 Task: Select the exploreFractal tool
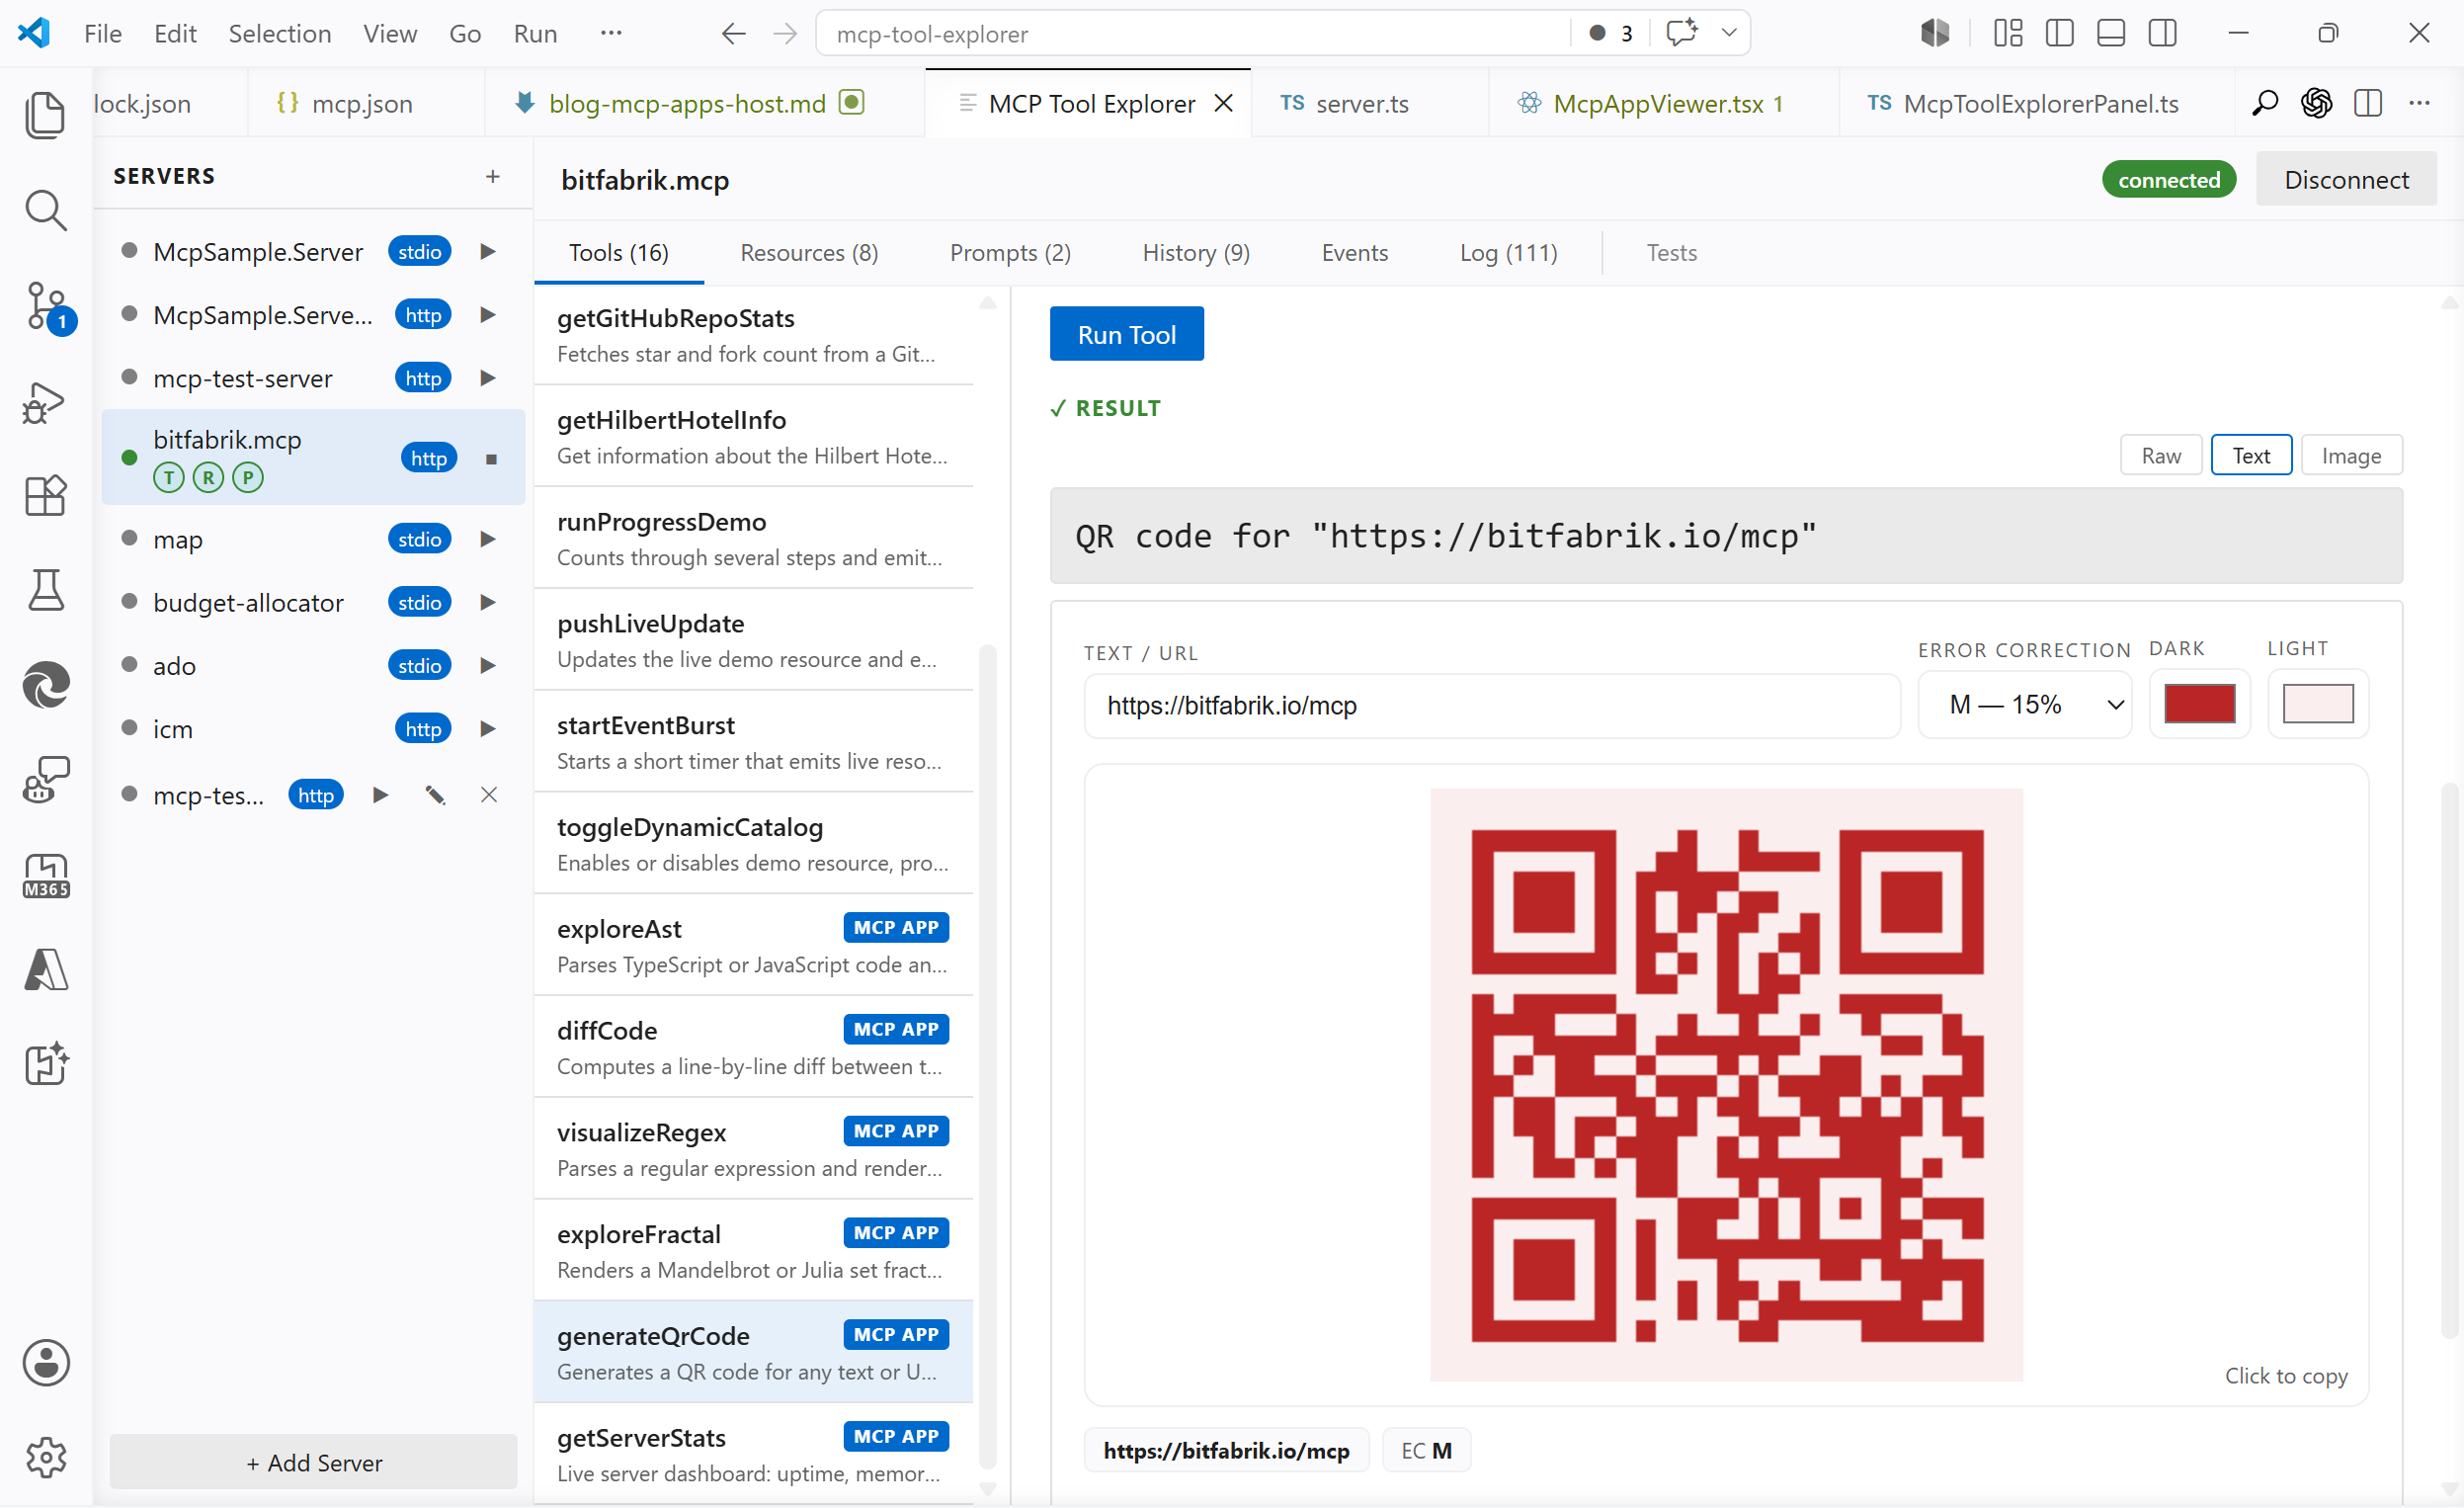[x=753, y=1250]
